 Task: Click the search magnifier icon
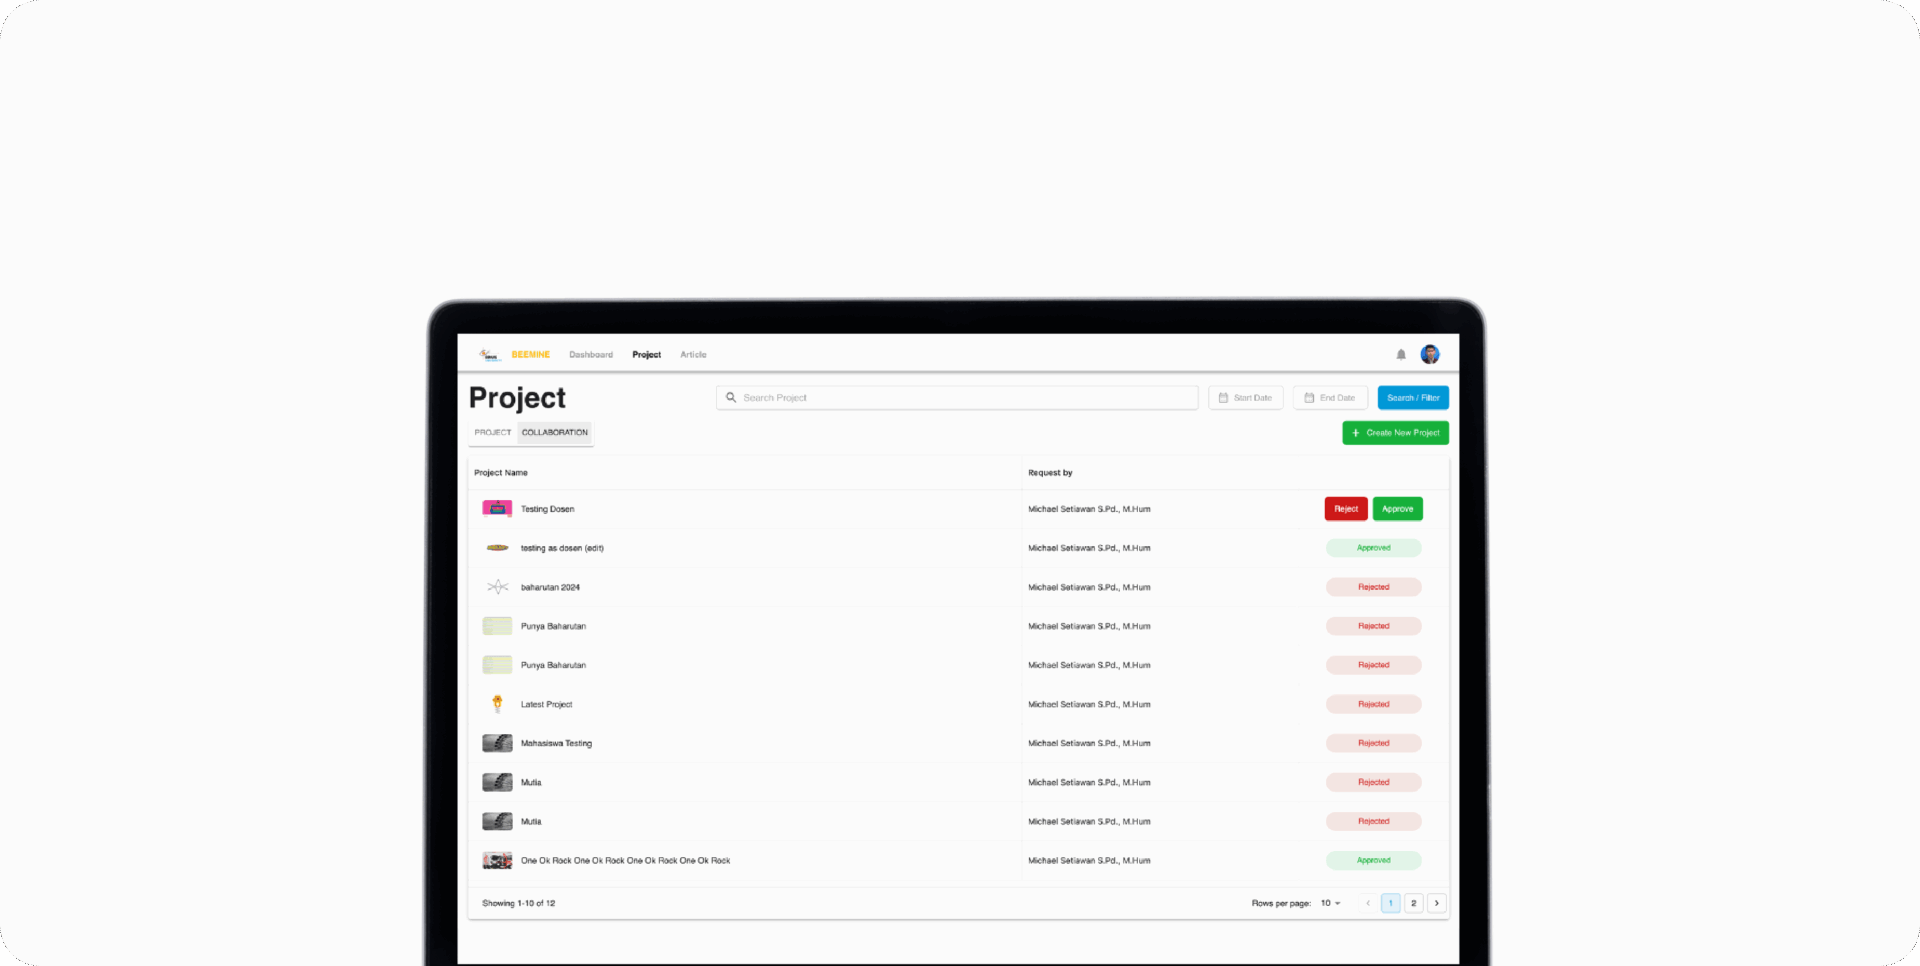[731, 398]
